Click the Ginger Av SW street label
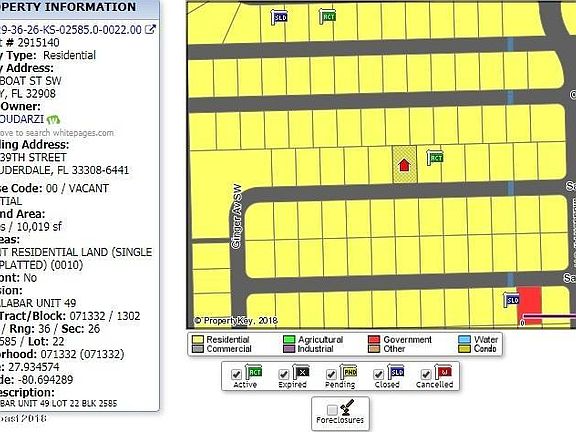Viewport: 576px width, 432px height. 237,216
